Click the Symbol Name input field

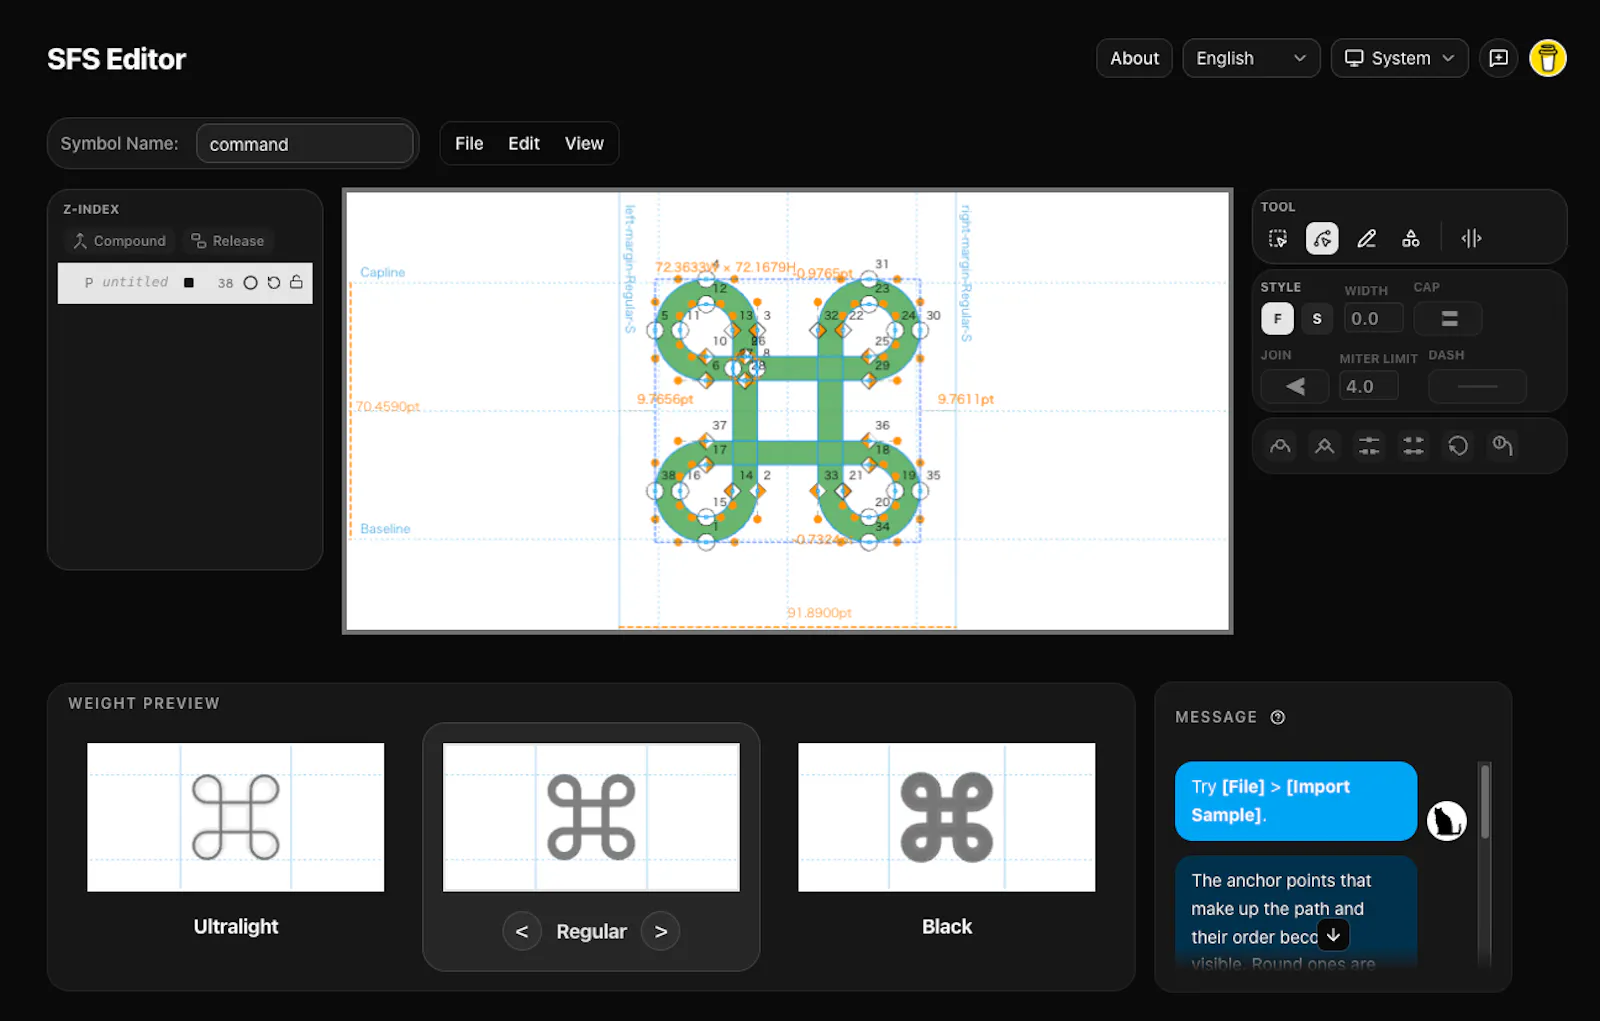click(x=305, y=143)
